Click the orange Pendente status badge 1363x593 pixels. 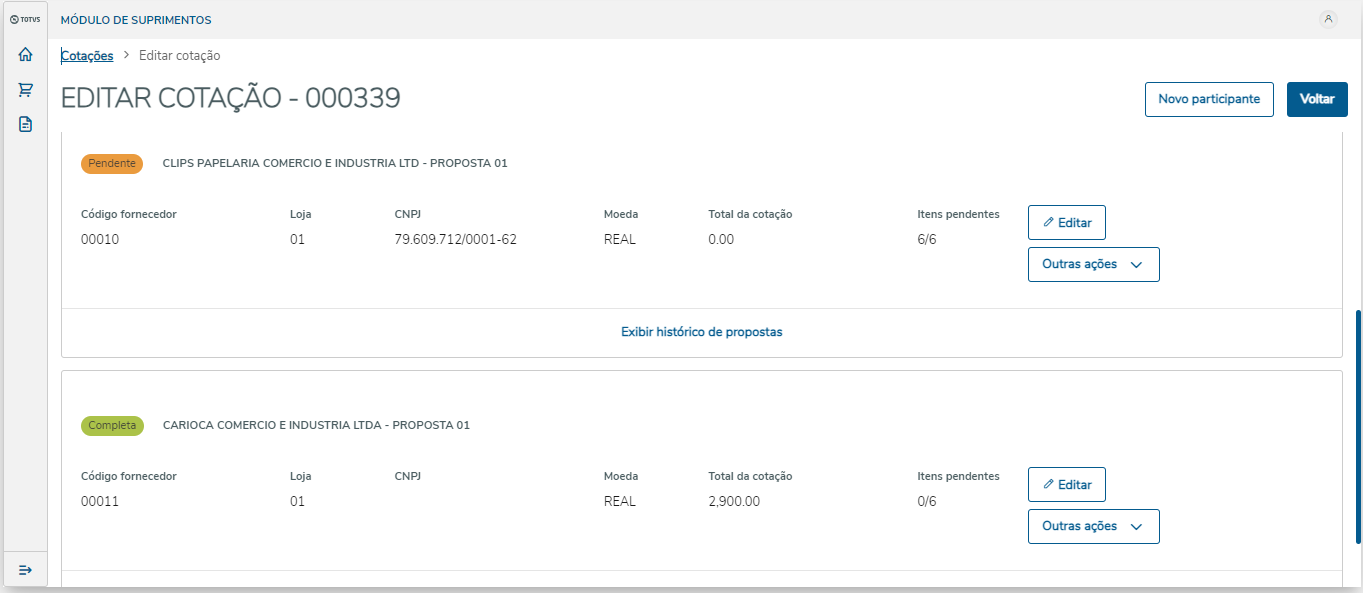click(x=112, y=163)
